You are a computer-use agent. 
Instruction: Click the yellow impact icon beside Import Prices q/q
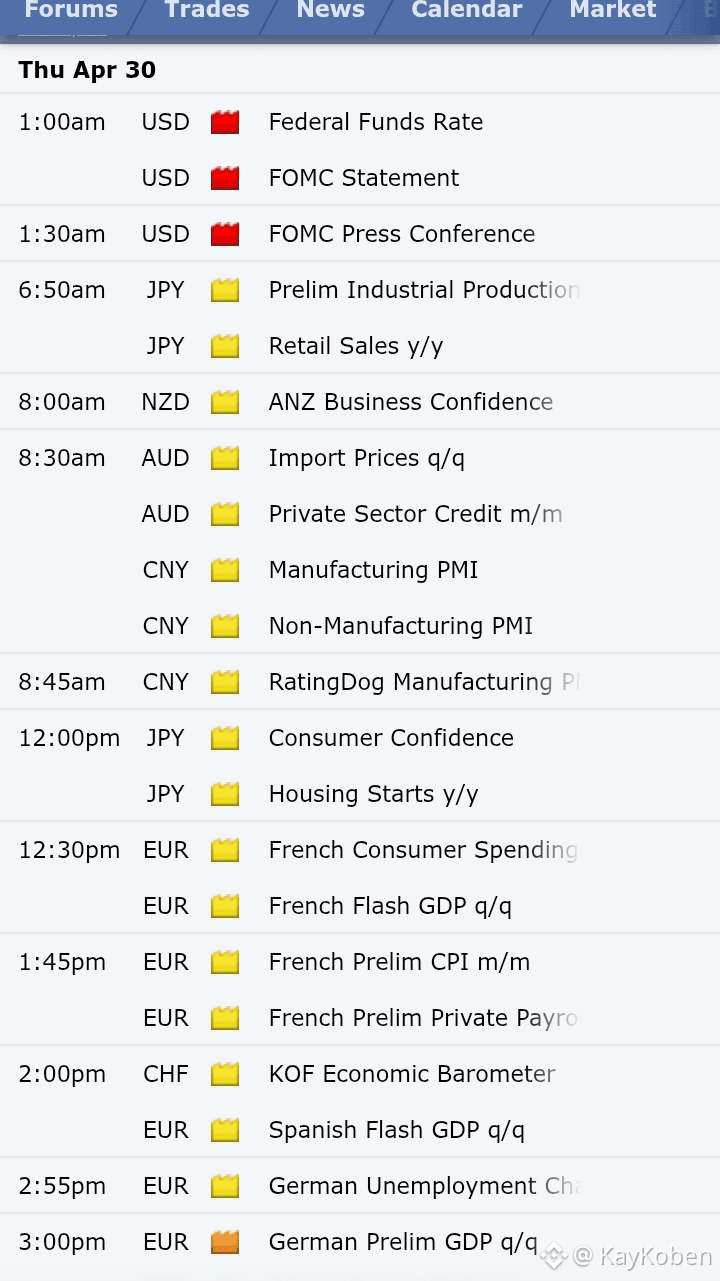pos(225,458)
